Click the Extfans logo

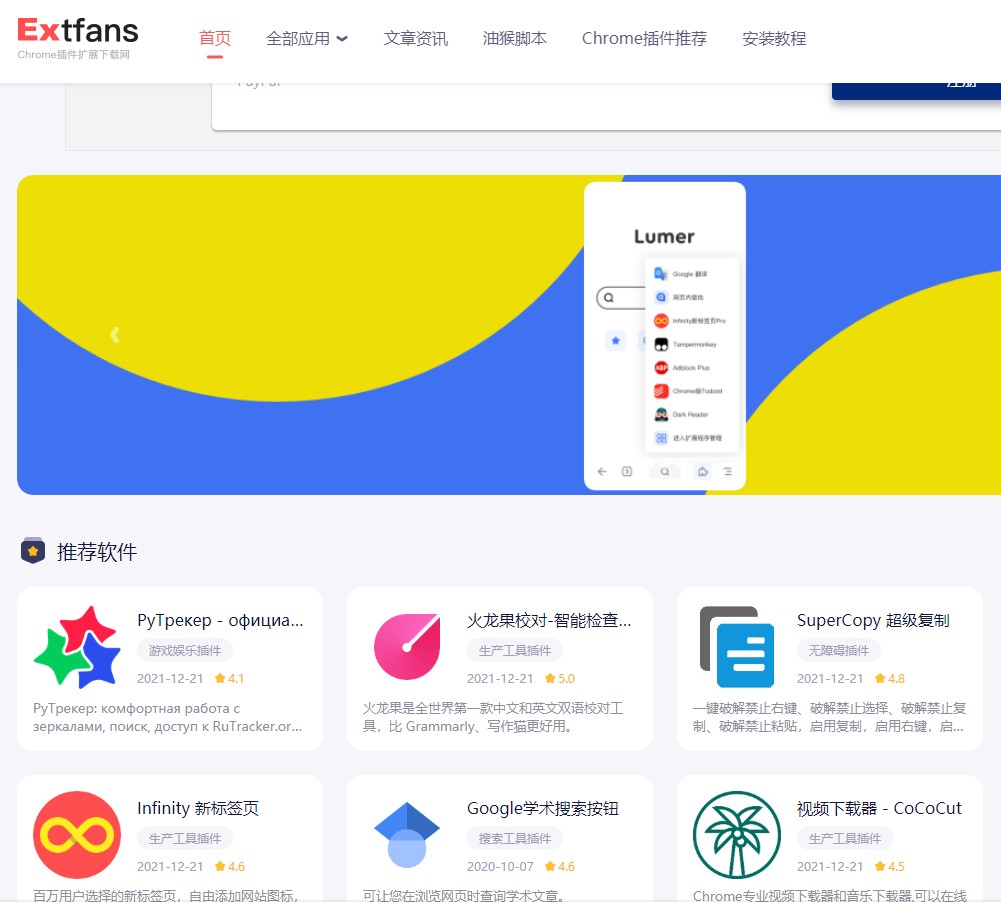[x=77, y=38]
